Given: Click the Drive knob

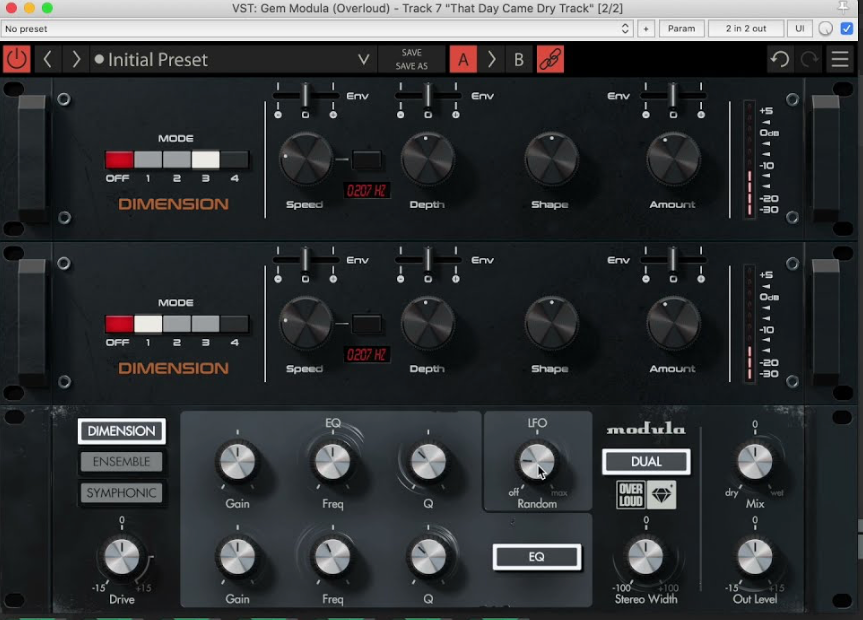Looking at the screenshot, I should coord(122,557).
